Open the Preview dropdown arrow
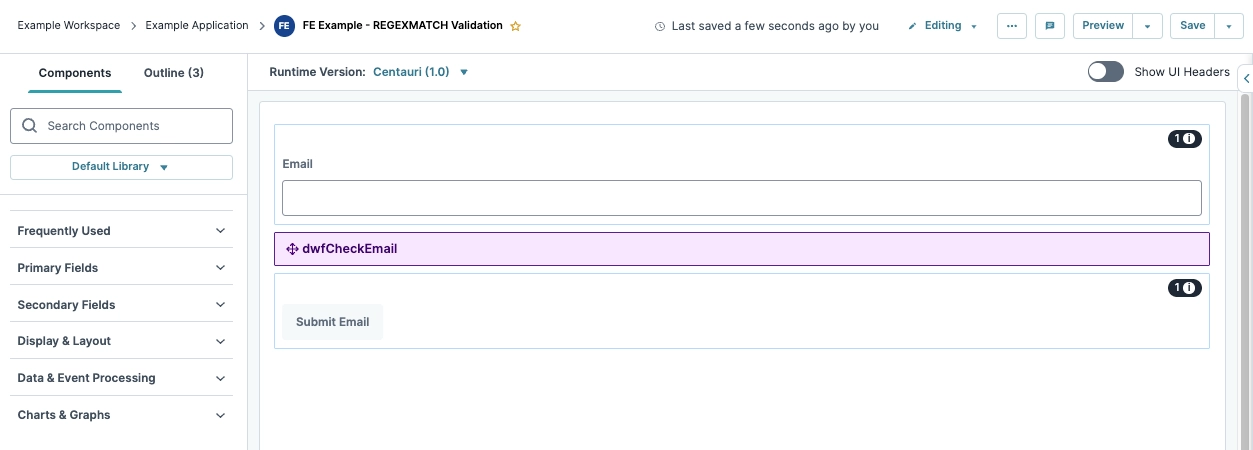Screen dimensions: 1253x450 pyautogui.click(x=1148, y=26)
